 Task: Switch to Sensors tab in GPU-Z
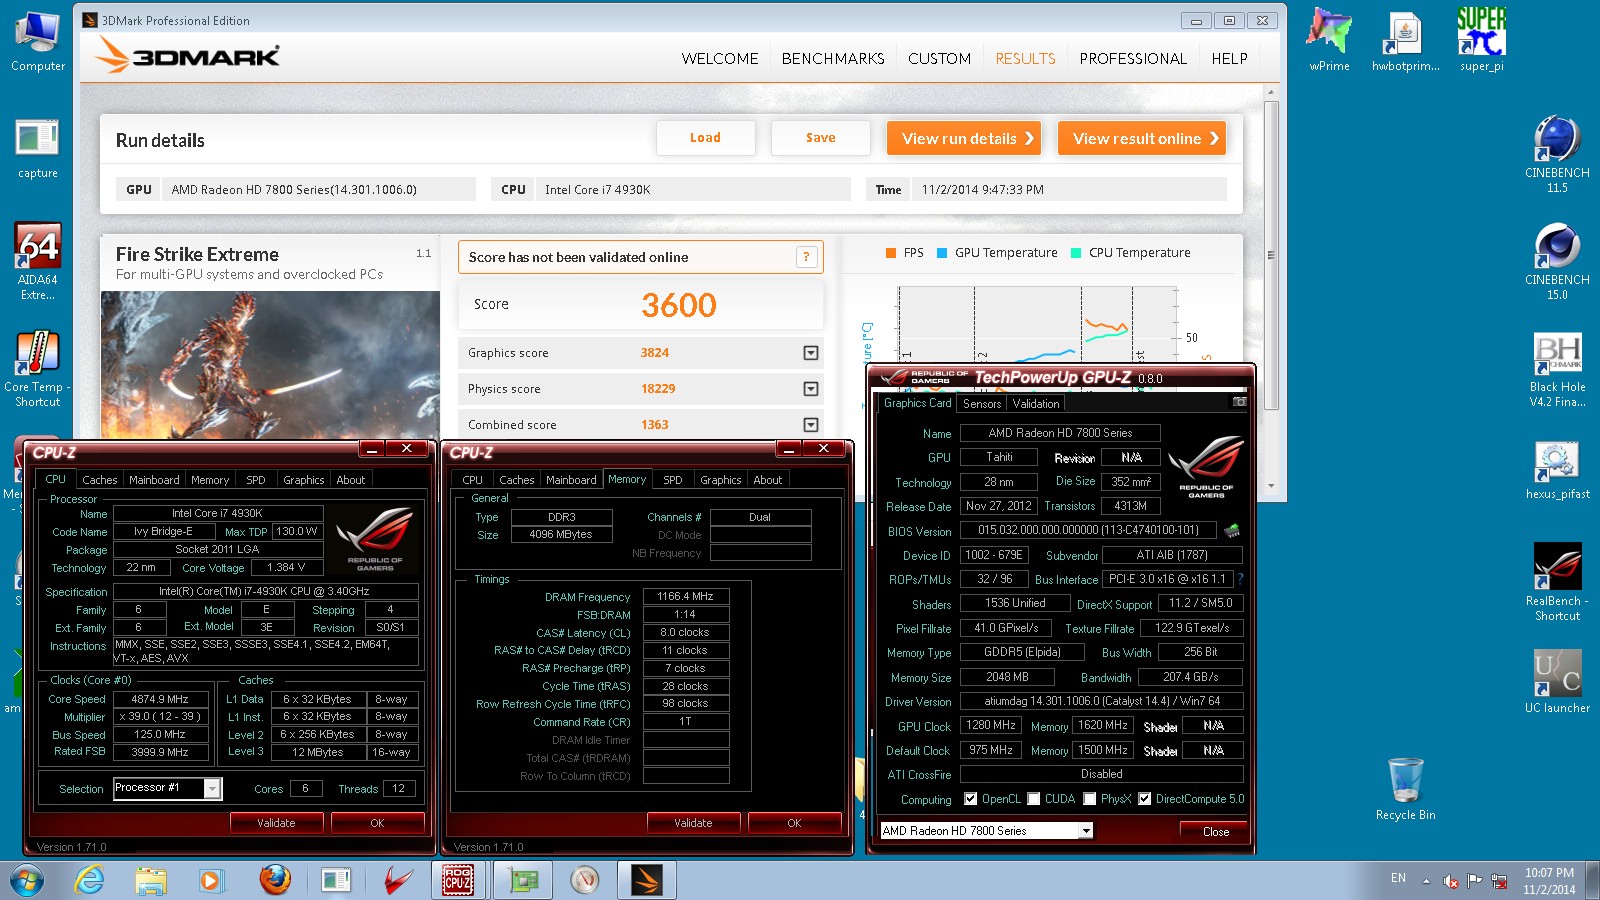[x=982, y=404]
